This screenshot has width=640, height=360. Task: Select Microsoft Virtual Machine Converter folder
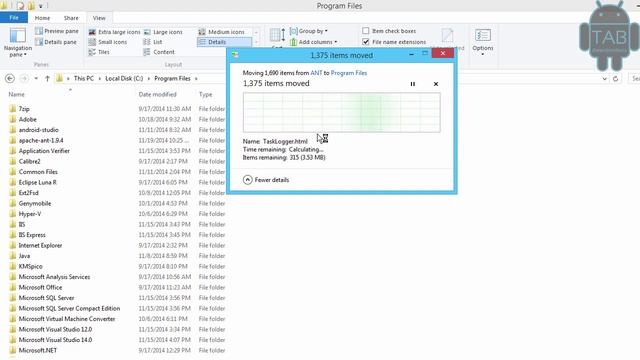pyautogui.click(x=67, y=319)
